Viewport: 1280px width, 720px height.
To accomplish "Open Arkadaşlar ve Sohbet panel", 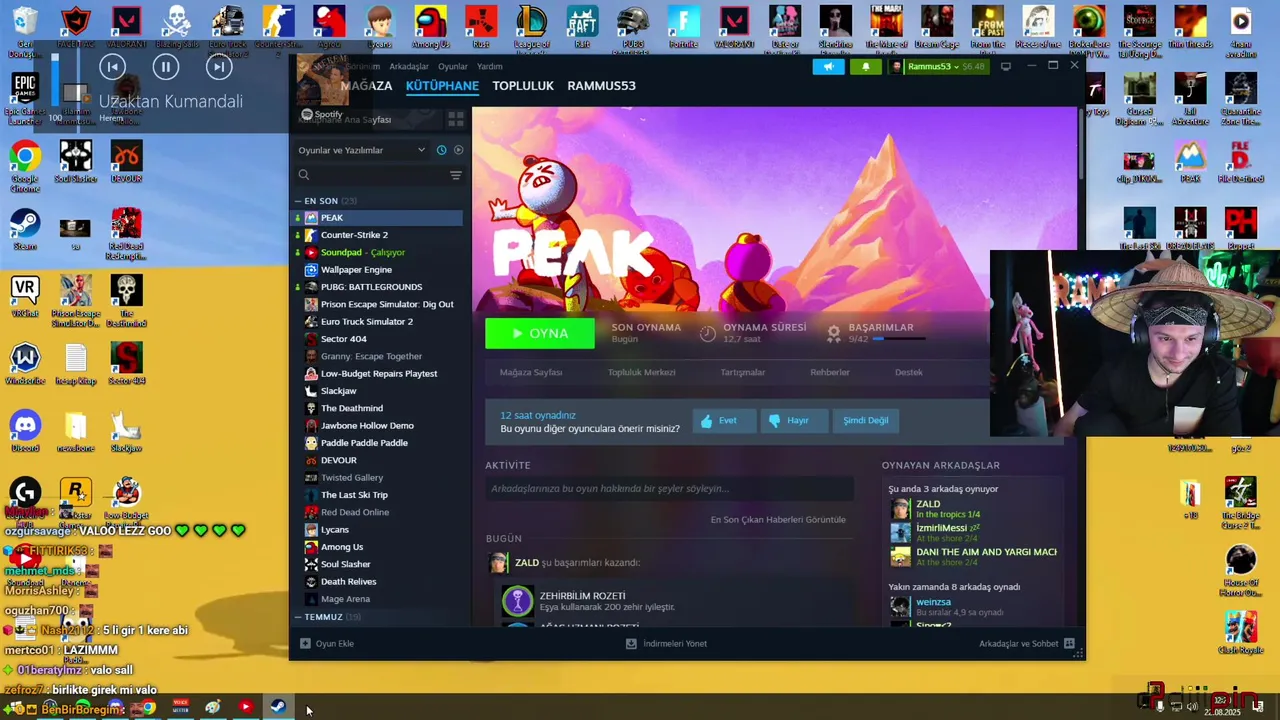I will (x=1027, y=644).
